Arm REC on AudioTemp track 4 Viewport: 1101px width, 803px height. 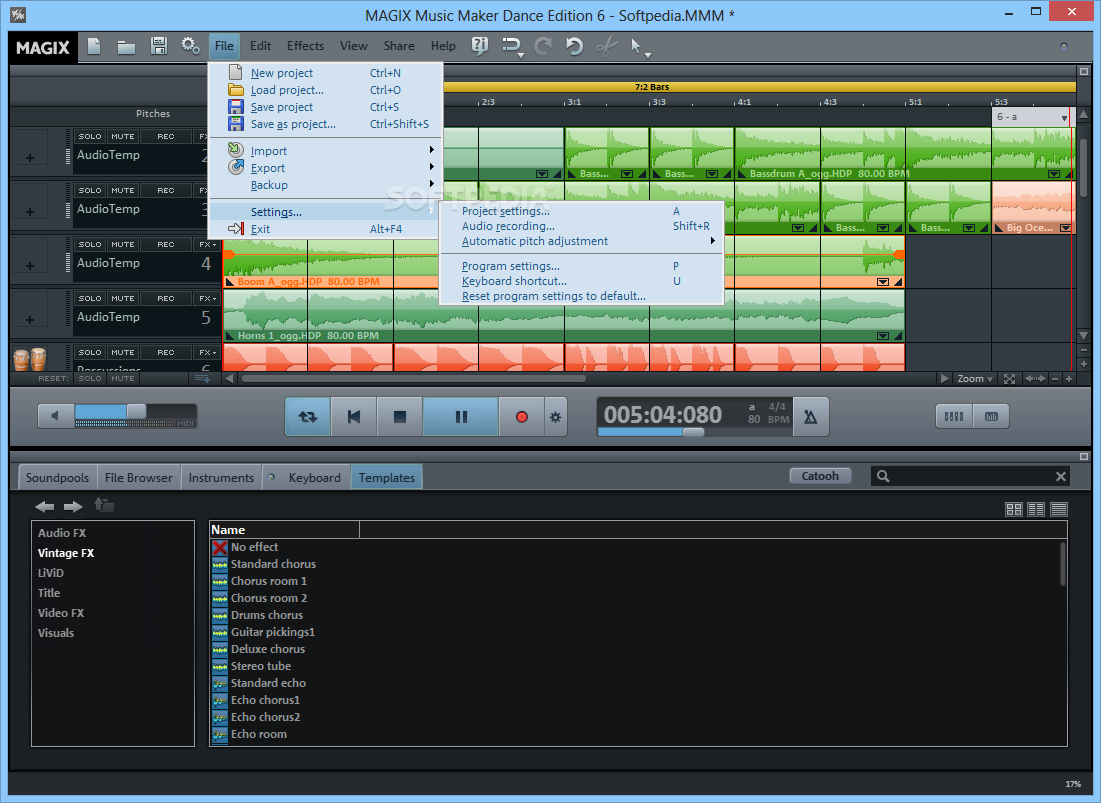click(x=166, y=244)
